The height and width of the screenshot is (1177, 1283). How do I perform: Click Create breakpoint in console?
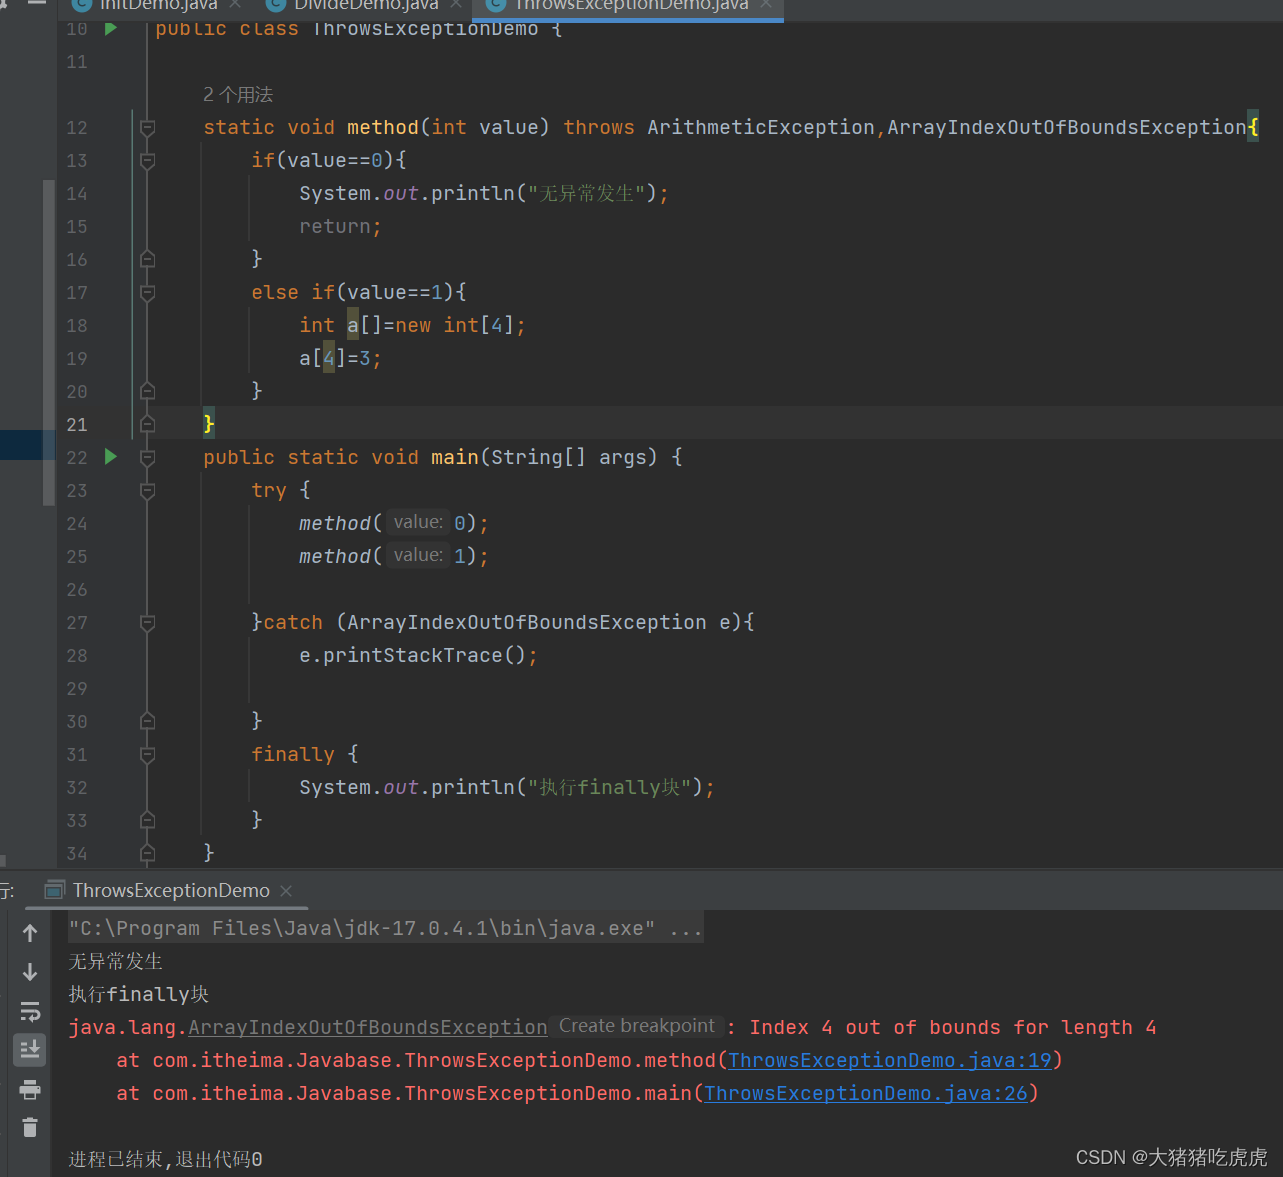point(637,1026)
